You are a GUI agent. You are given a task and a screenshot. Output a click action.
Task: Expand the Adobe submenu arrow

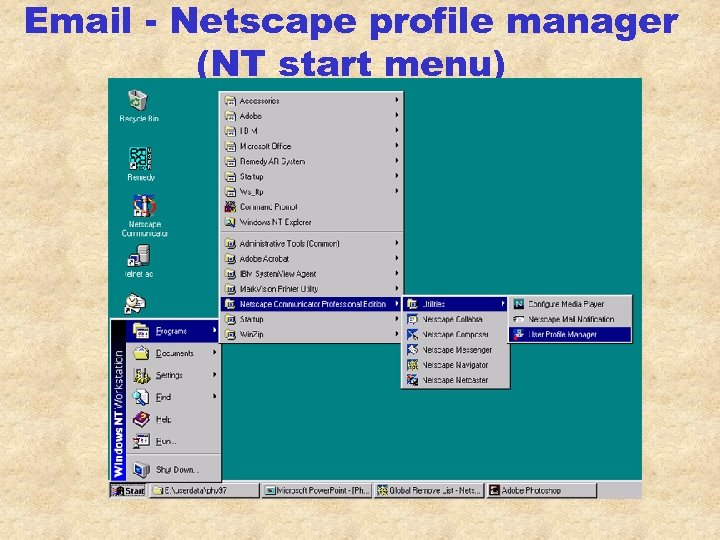[x=396, y=115]
